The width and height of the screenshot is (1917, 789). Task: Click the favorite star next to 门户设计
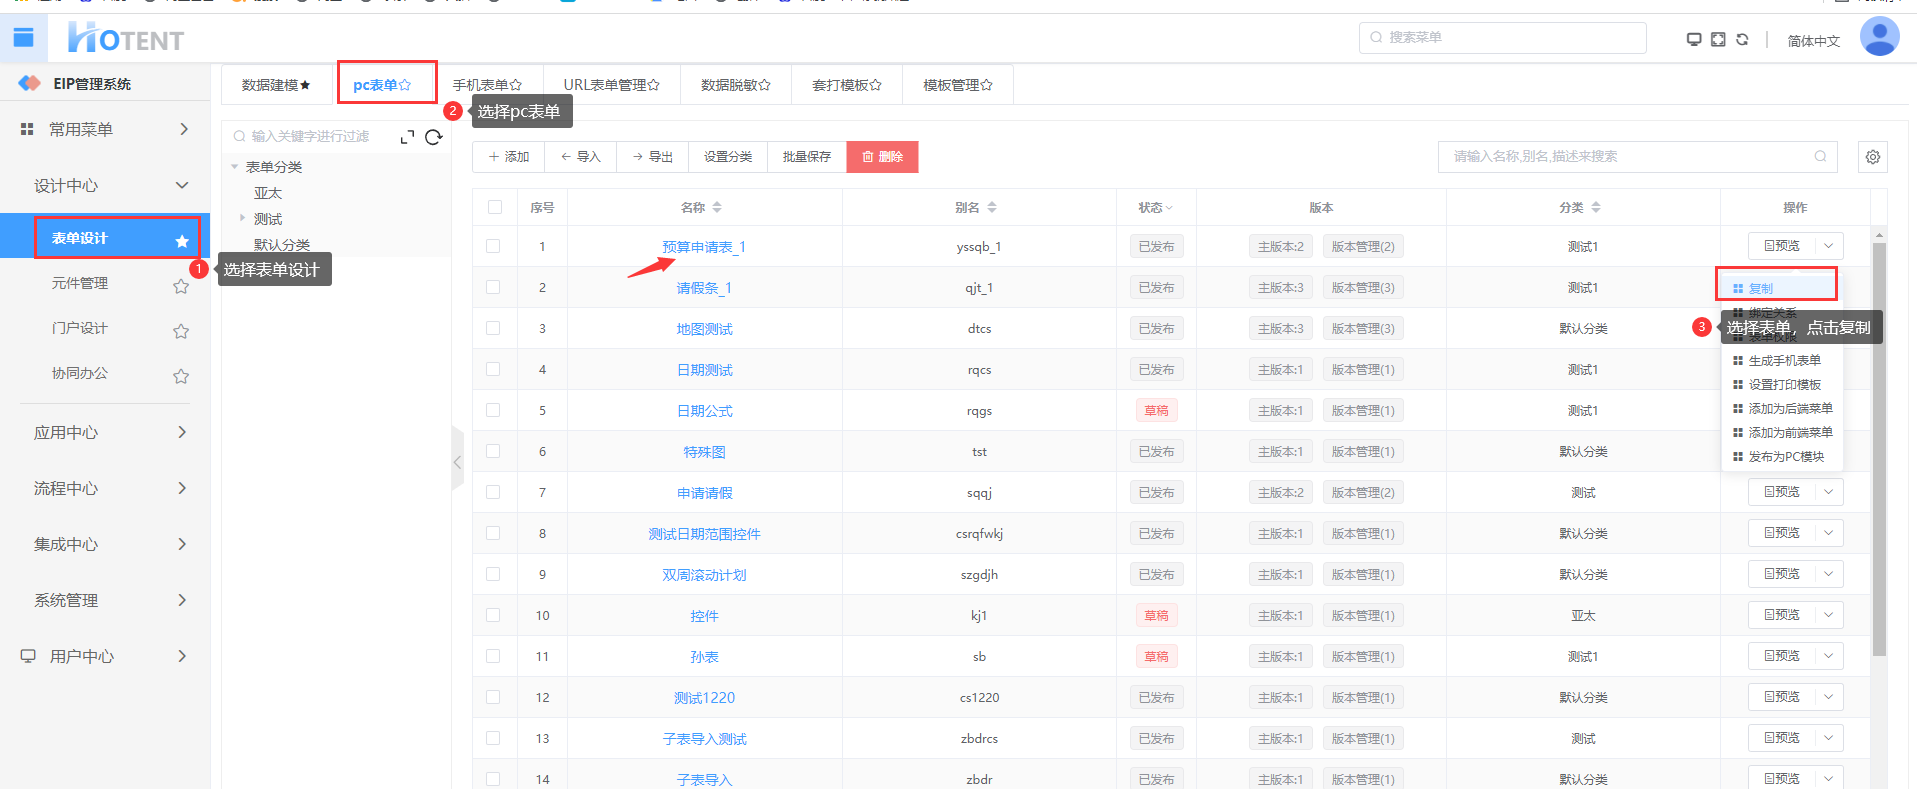coord(181,331)
